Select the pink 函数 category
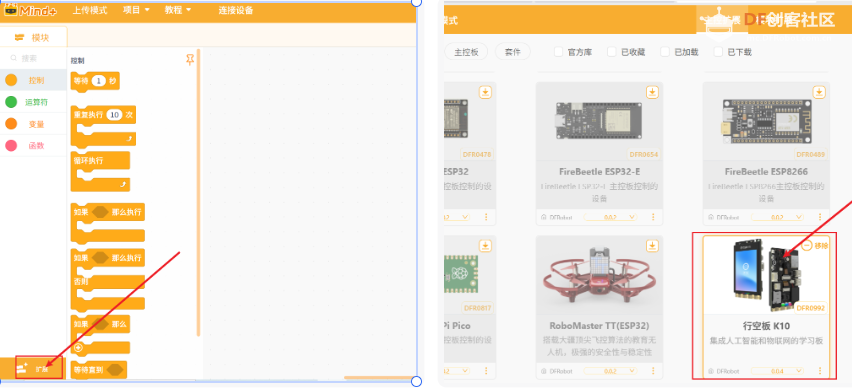This screenshot has height=388, width=852. pos(33,146)
